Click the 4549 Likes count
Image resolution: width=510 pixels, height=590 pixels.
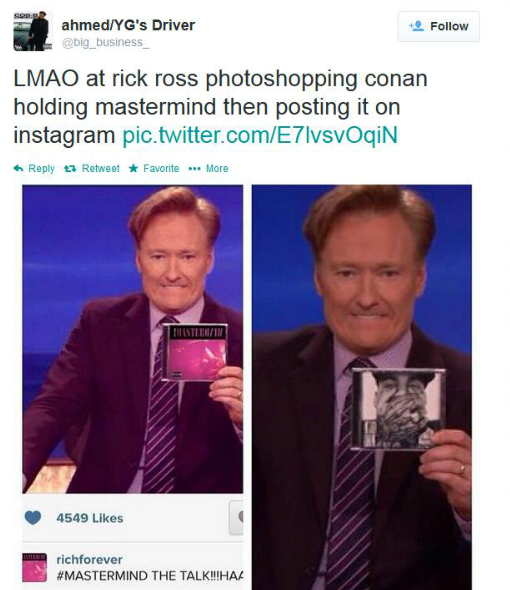90,518
